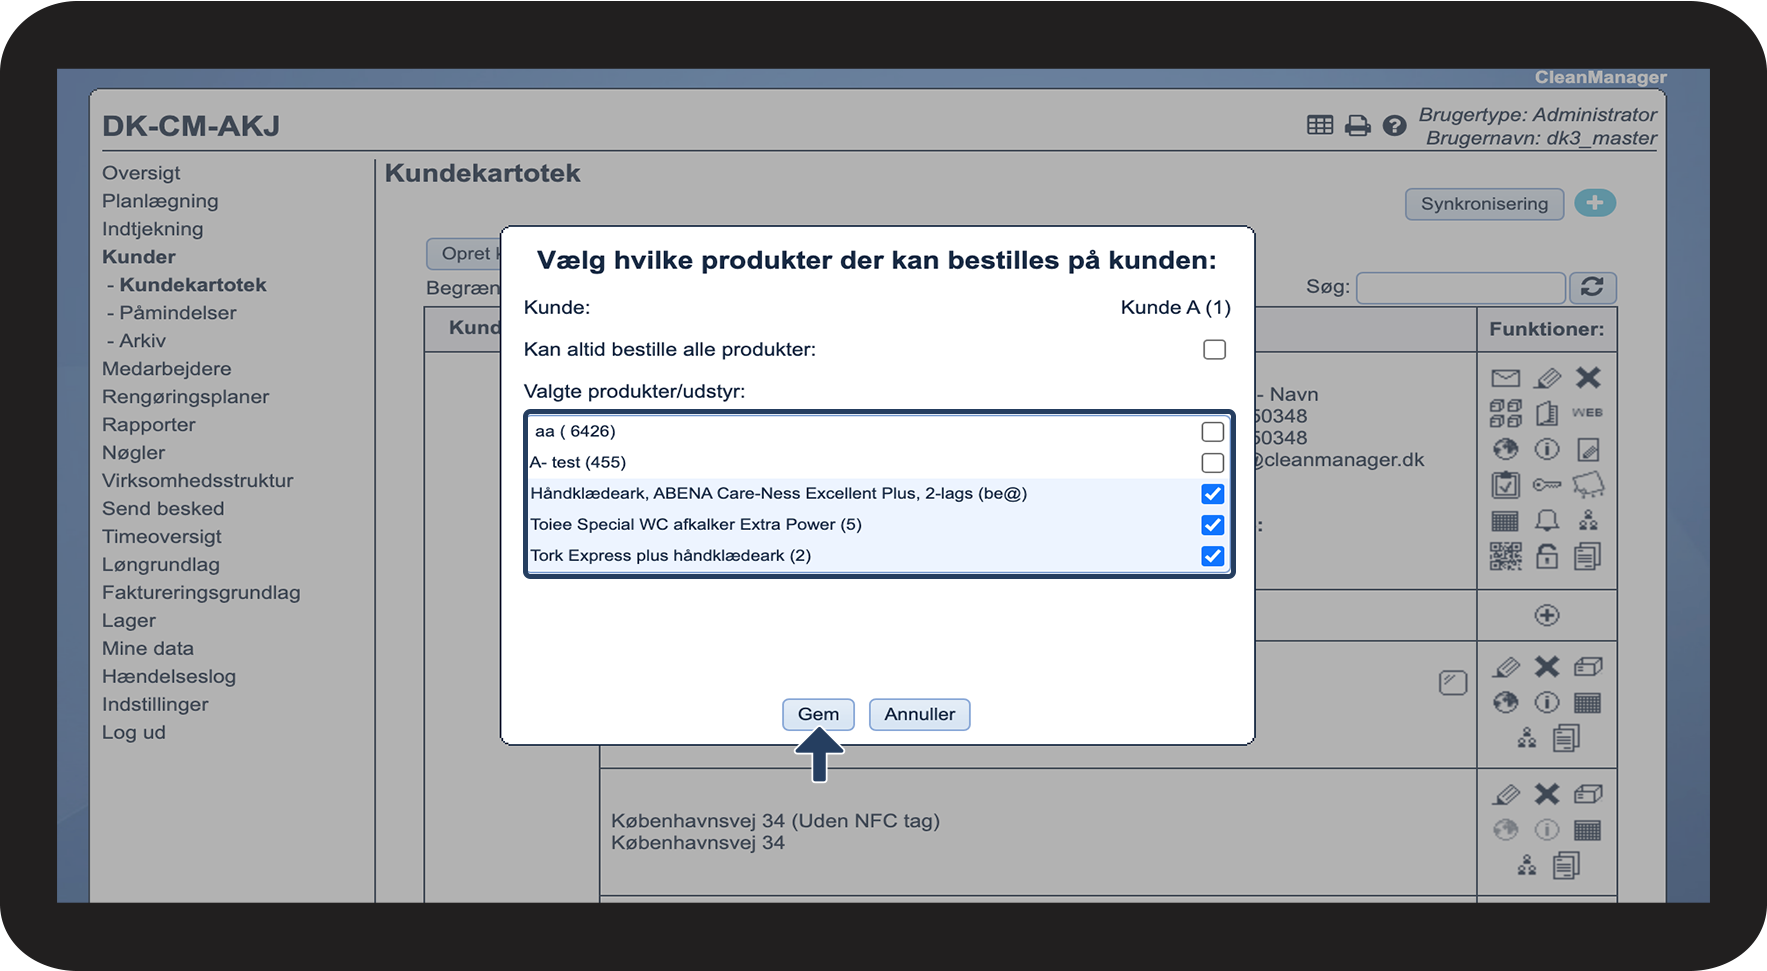This screenshot has width=1767, height=971.
Task: Click the printer icon in the header
Action: [1358, 125]
